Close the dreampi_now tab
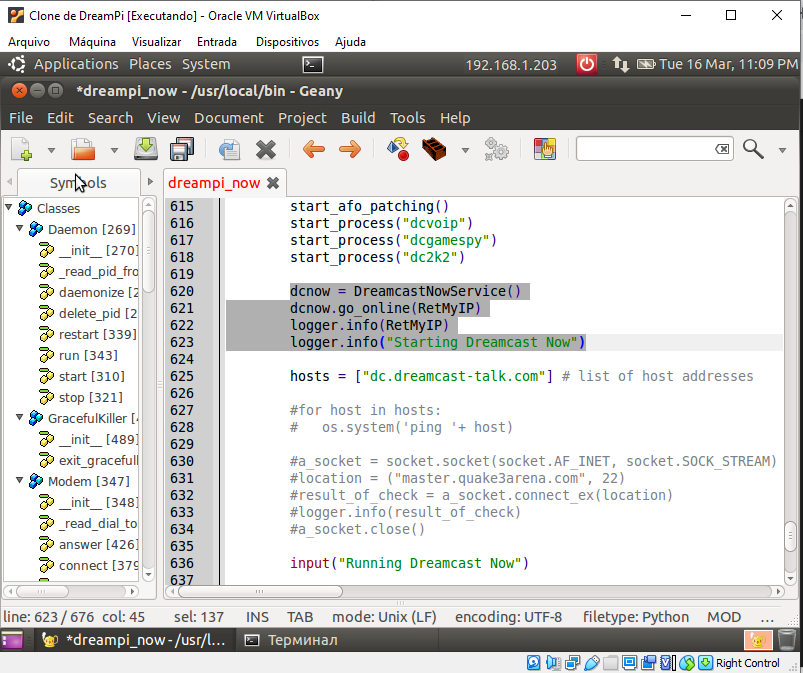 tap(273, 183)
